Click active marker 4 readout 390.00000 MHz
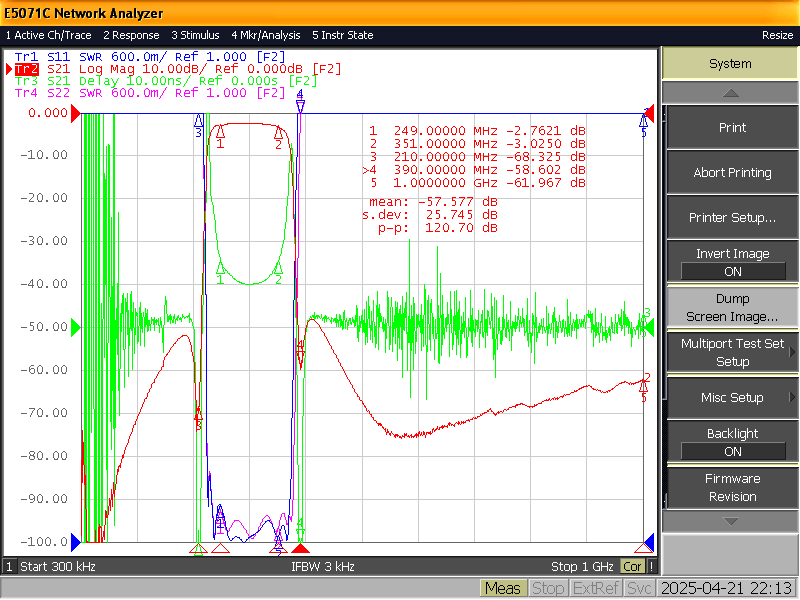Image resolution: width=800 pixels, height=600 pixels. [x=474, y=170]
